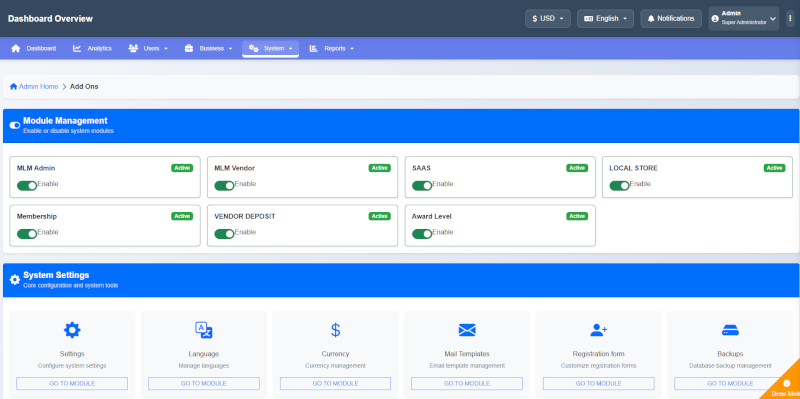Open Notifications button

(x=671, y=18)
